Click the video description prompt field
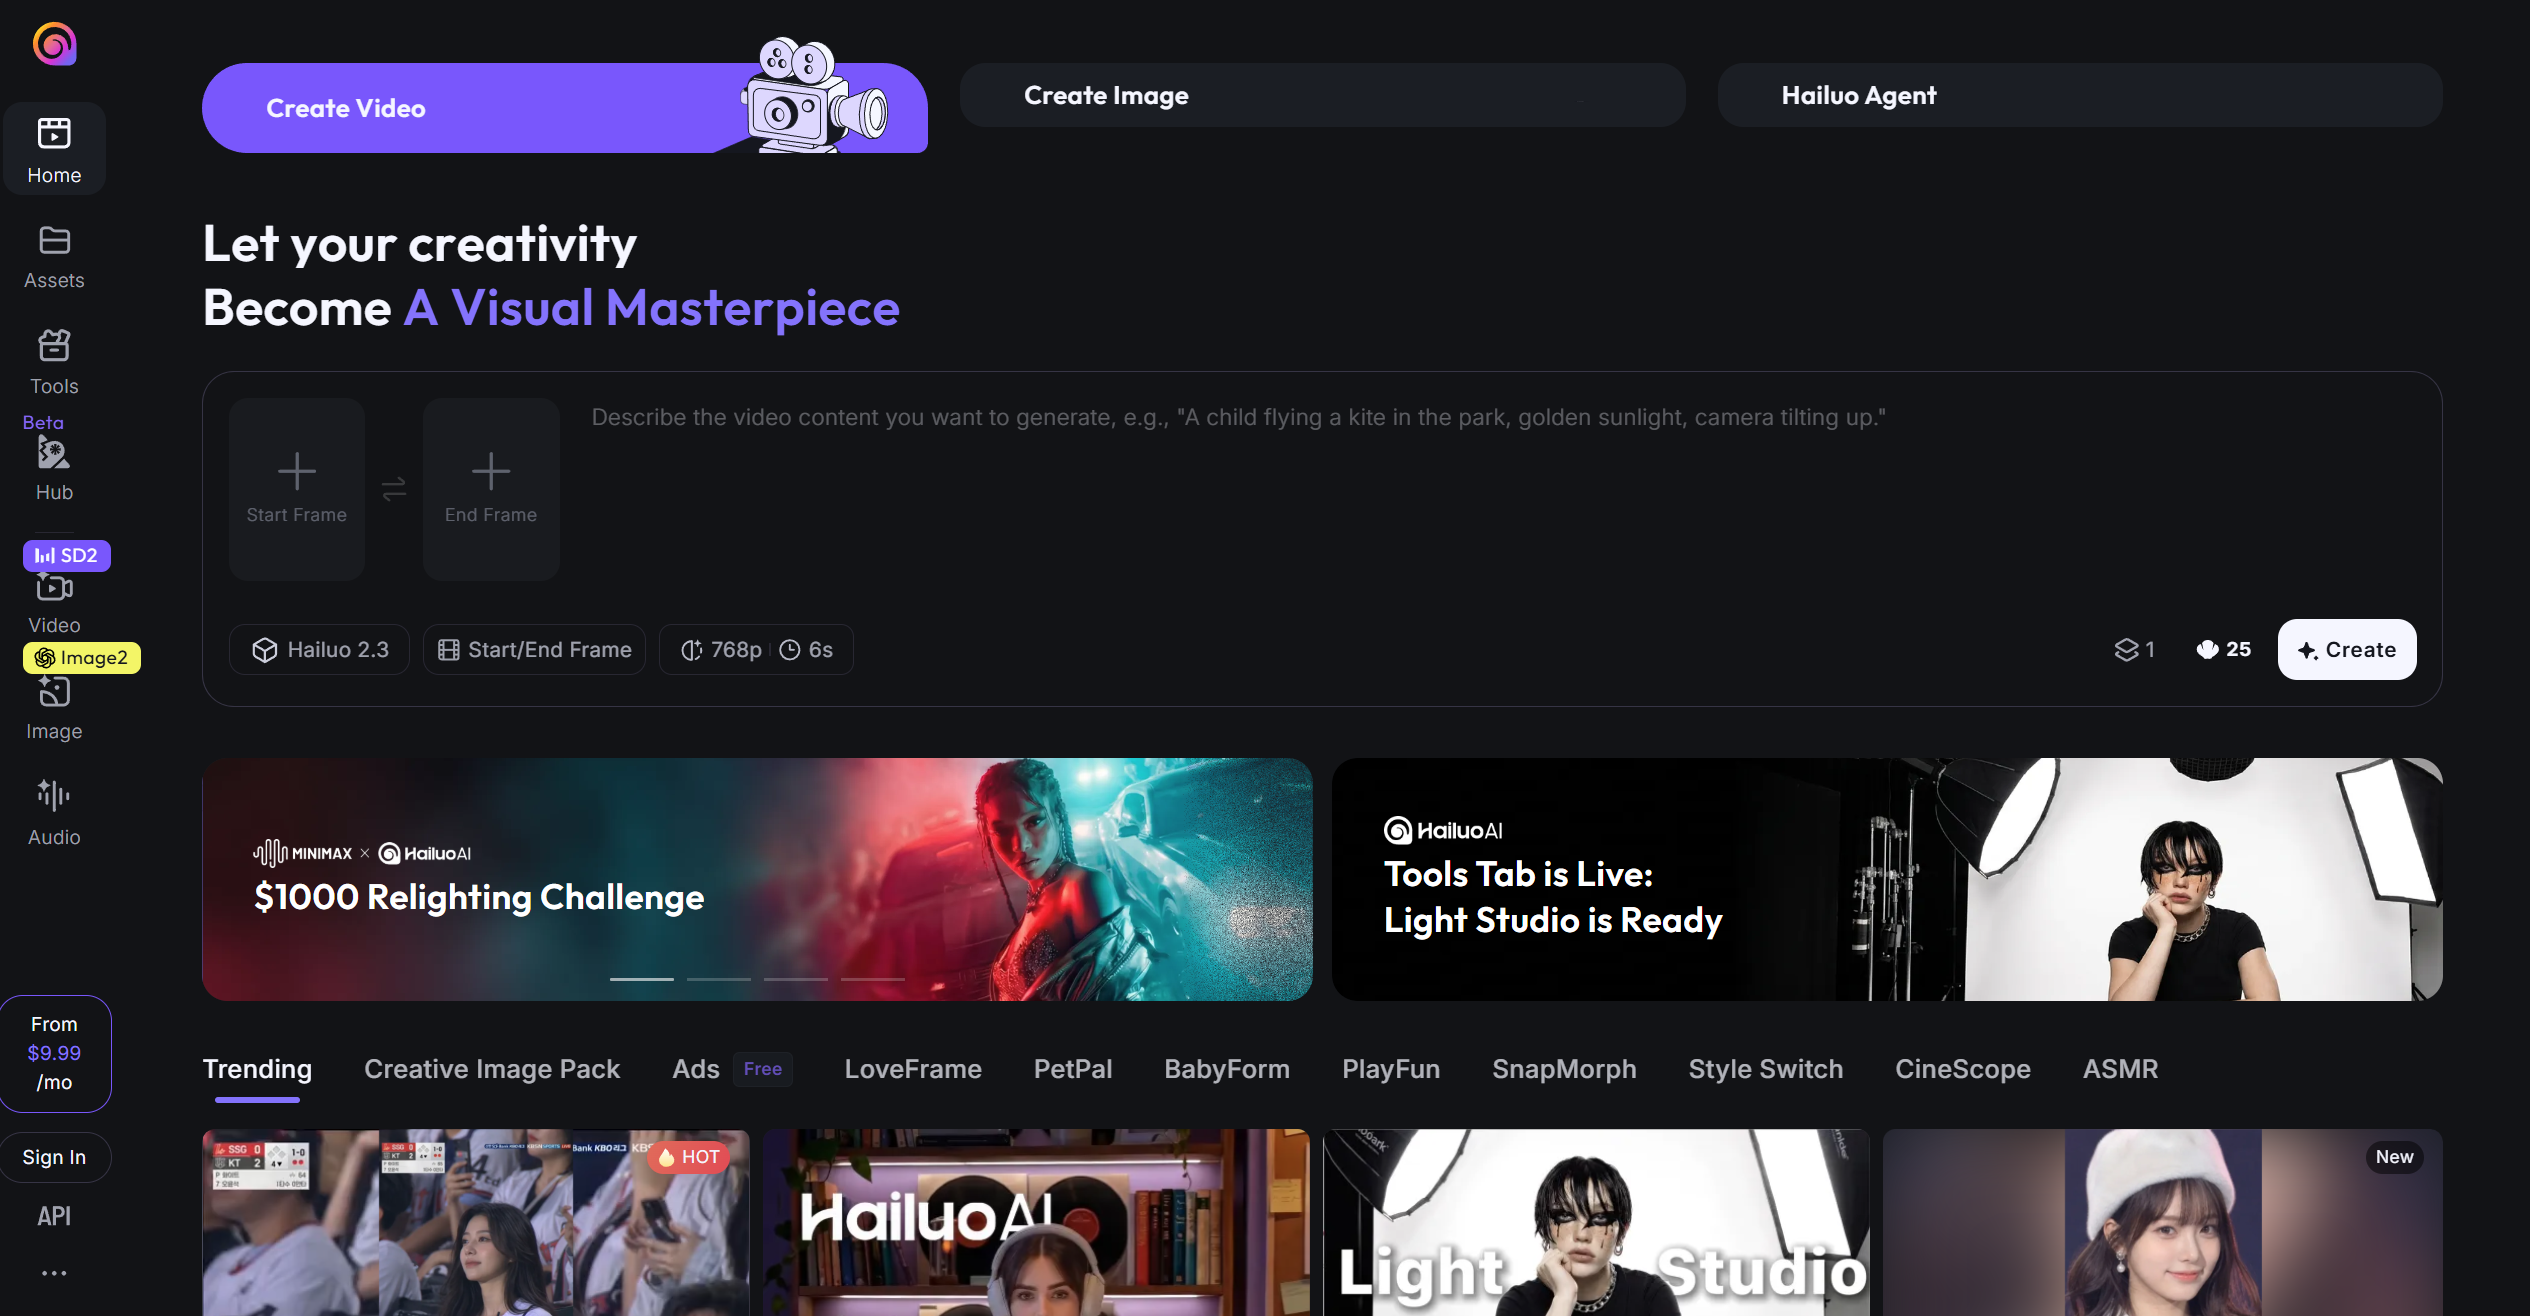 [1500, 490]
